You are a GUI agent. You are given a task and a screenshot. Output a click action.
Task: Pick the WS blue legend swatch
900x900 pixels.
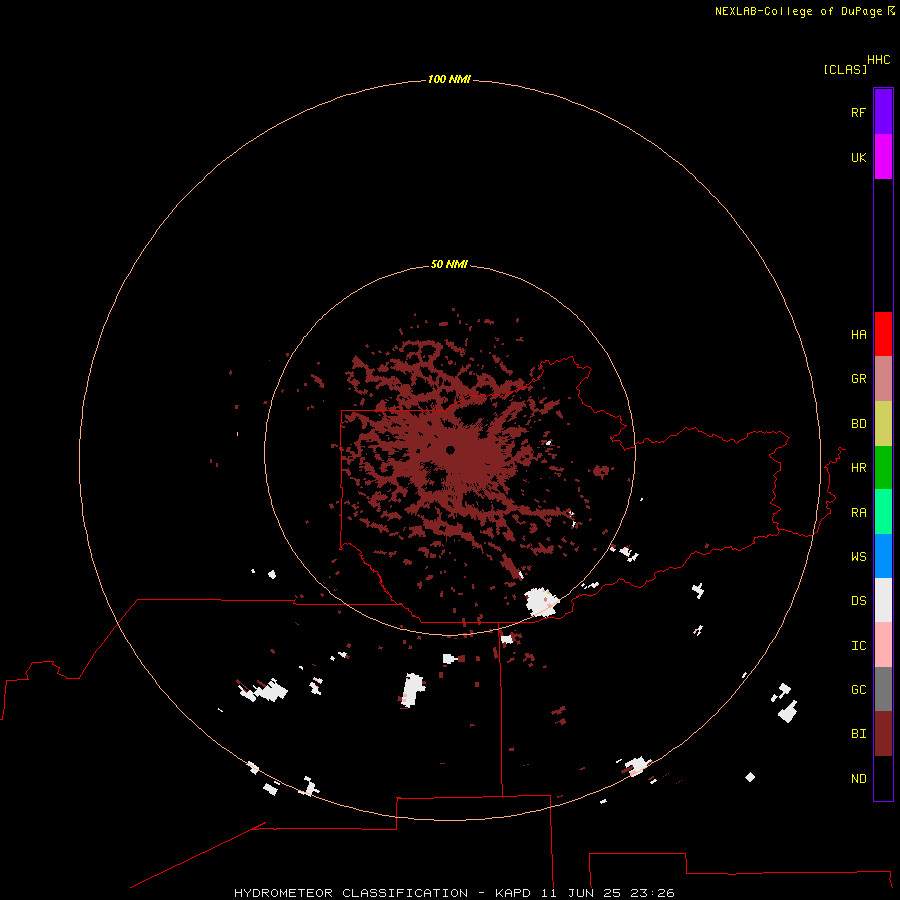(x=883, y=556)
